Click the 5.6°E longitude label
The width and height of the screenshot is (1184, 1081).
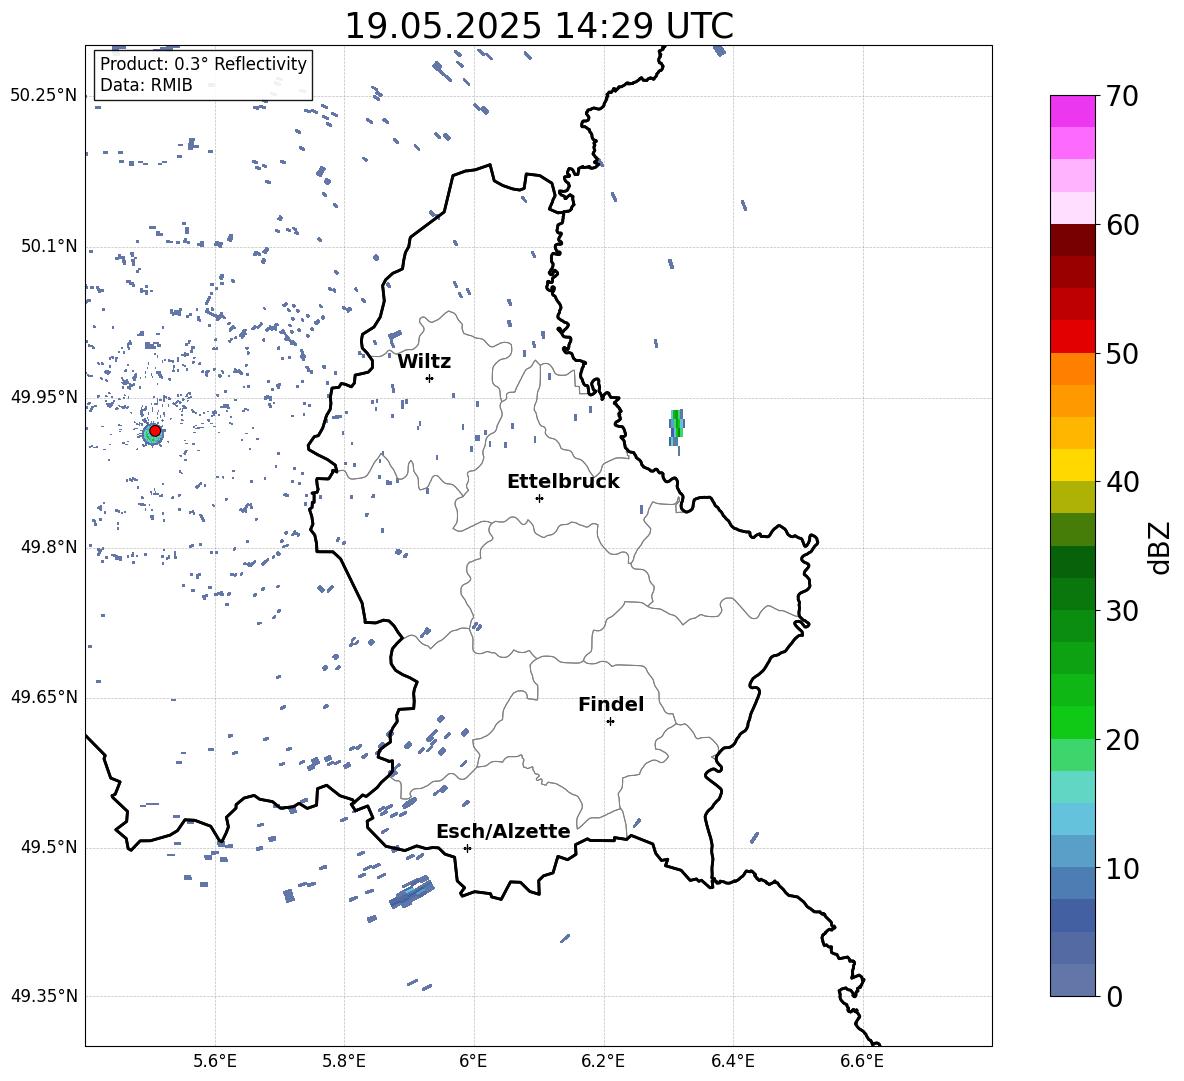[215, 1062]
